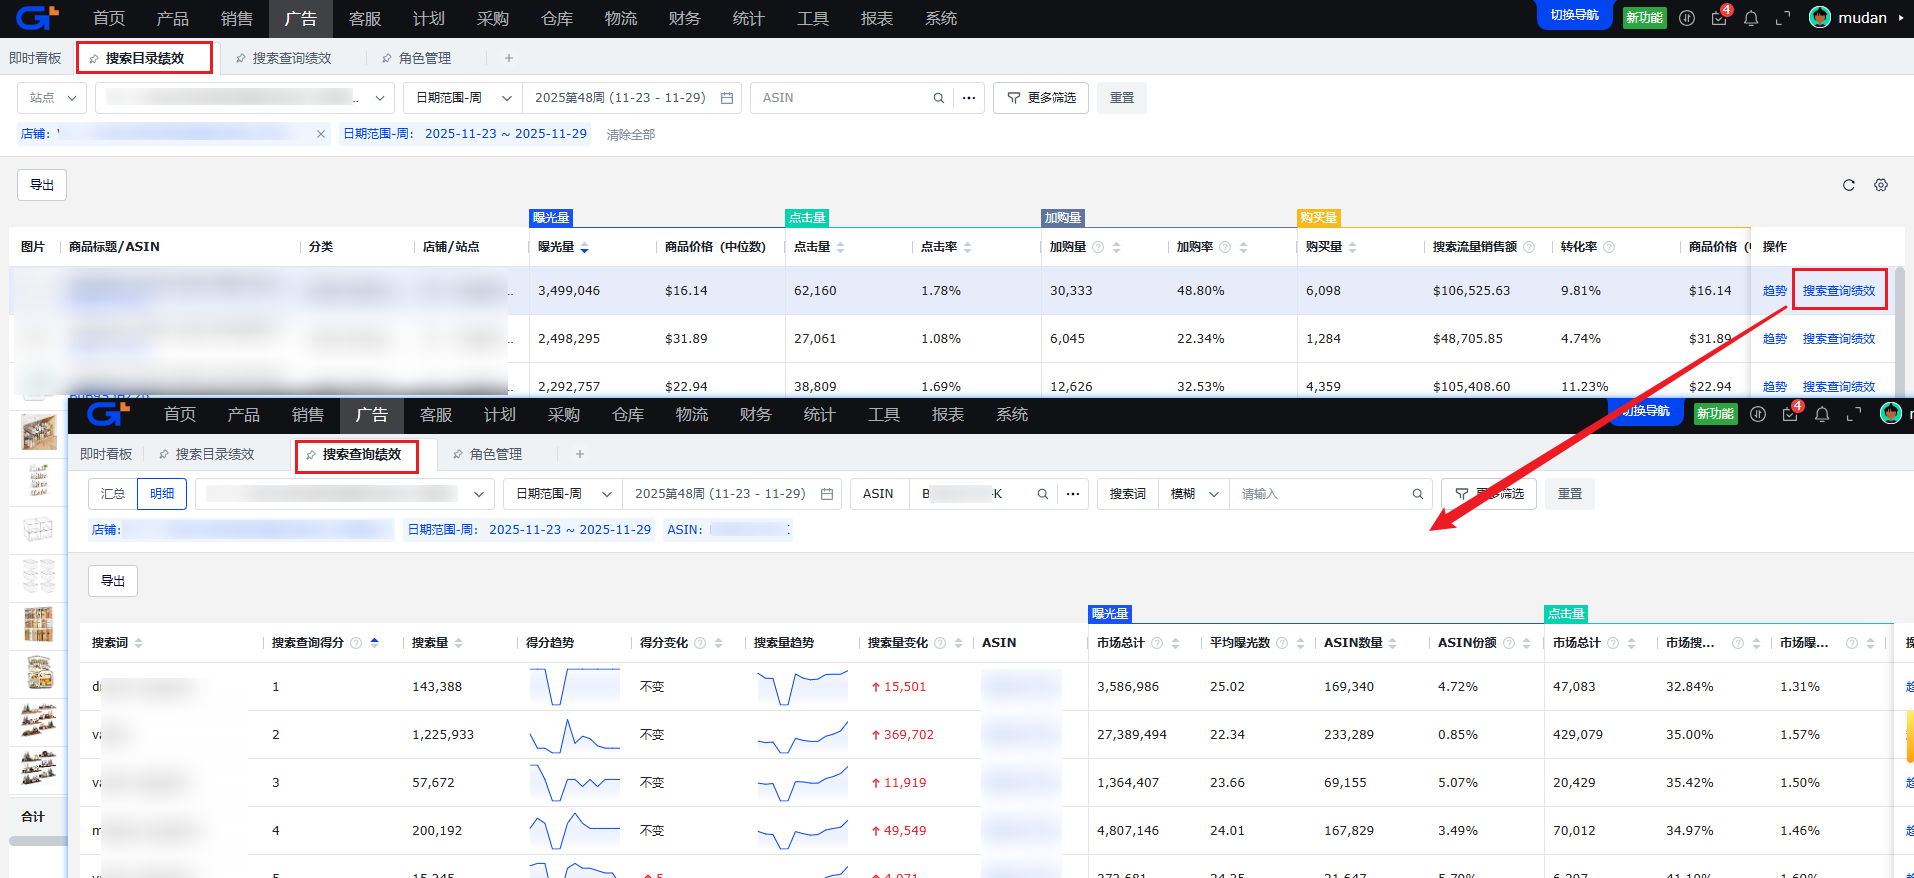Open the 模糊 match type dropdown

(1195, 494)
